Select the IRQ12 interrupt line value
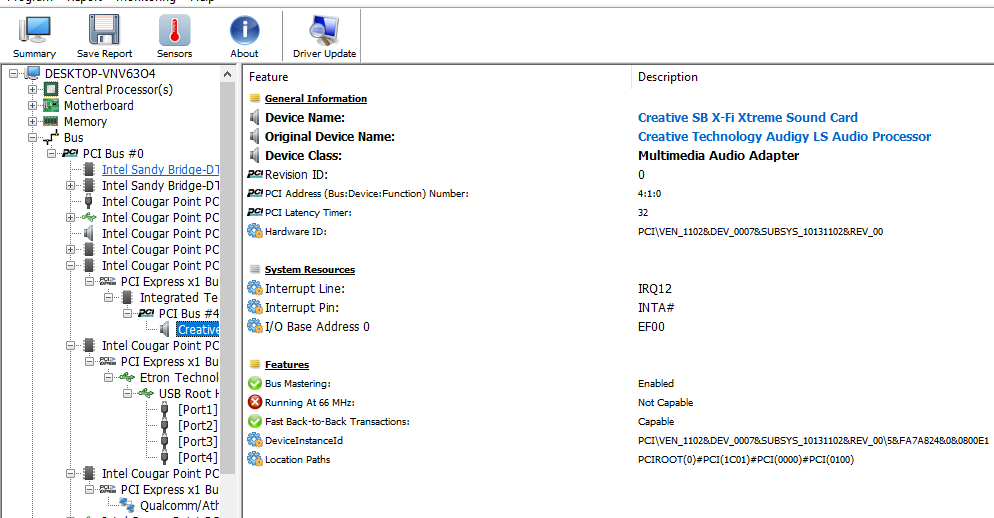Viewport: 994px width, 518px height. point(655,288)
